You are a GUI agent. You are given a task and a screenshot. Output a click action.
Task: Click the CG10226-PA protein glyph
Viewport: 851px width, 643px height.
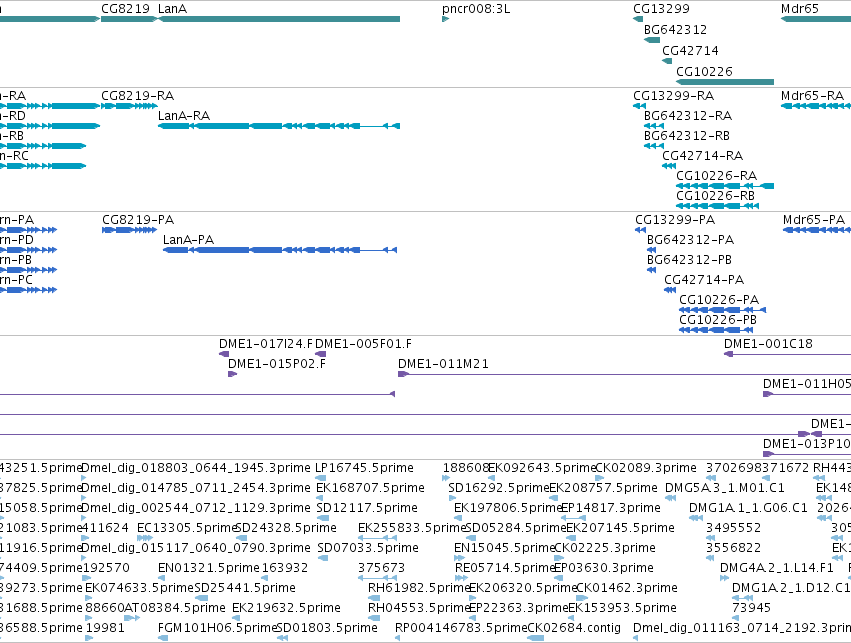click(x=722, y=310)
